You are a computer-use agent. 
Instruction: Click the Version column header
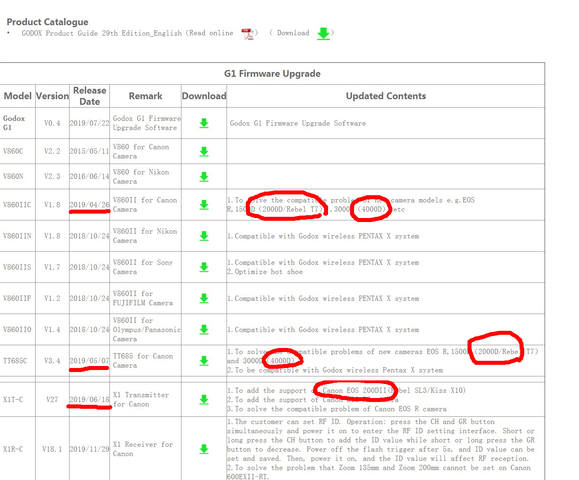[52, 96]
